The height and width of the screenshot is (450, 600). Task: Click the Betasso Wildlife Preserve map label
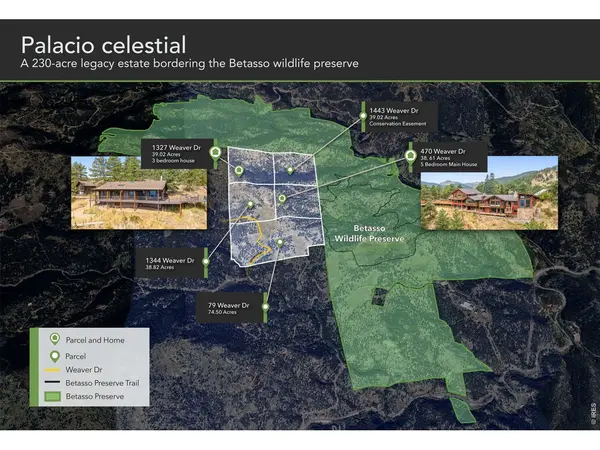point(369,233)
